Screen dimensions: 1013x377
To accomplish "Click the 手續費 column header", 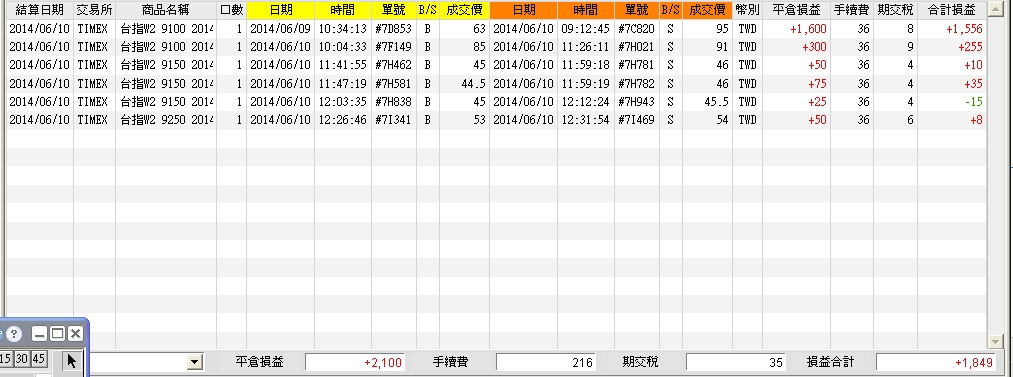I will (x=851, y=10).
